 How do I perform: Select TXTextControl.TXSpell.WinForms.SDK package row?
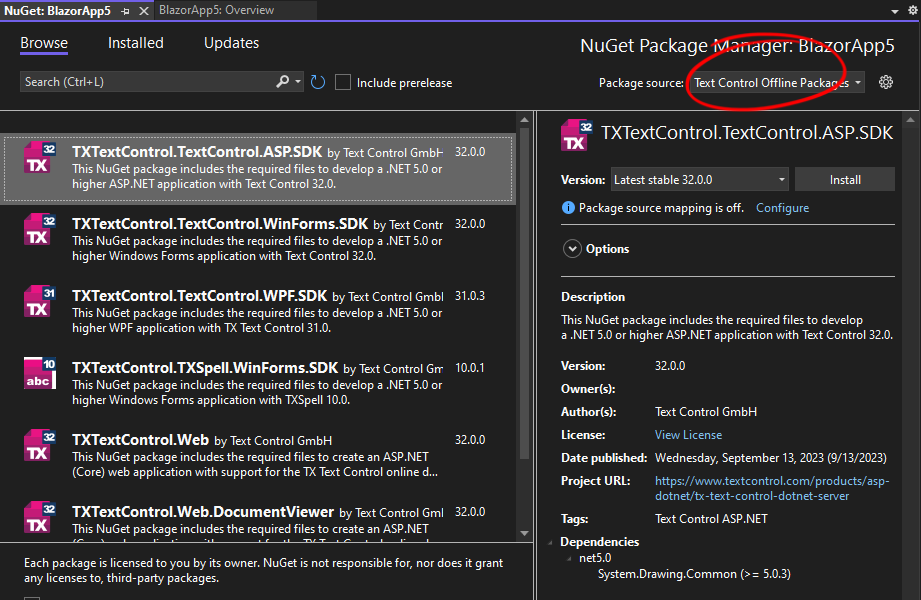(x=258, y=384)
